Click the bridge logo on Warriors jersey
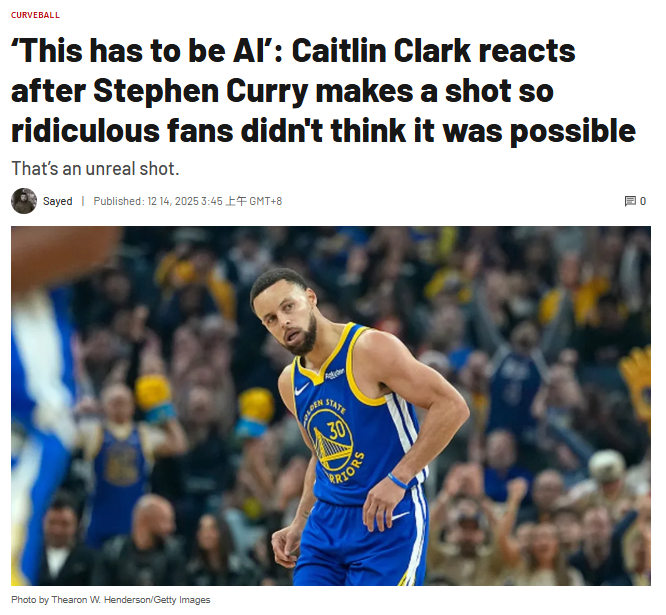 330,442
